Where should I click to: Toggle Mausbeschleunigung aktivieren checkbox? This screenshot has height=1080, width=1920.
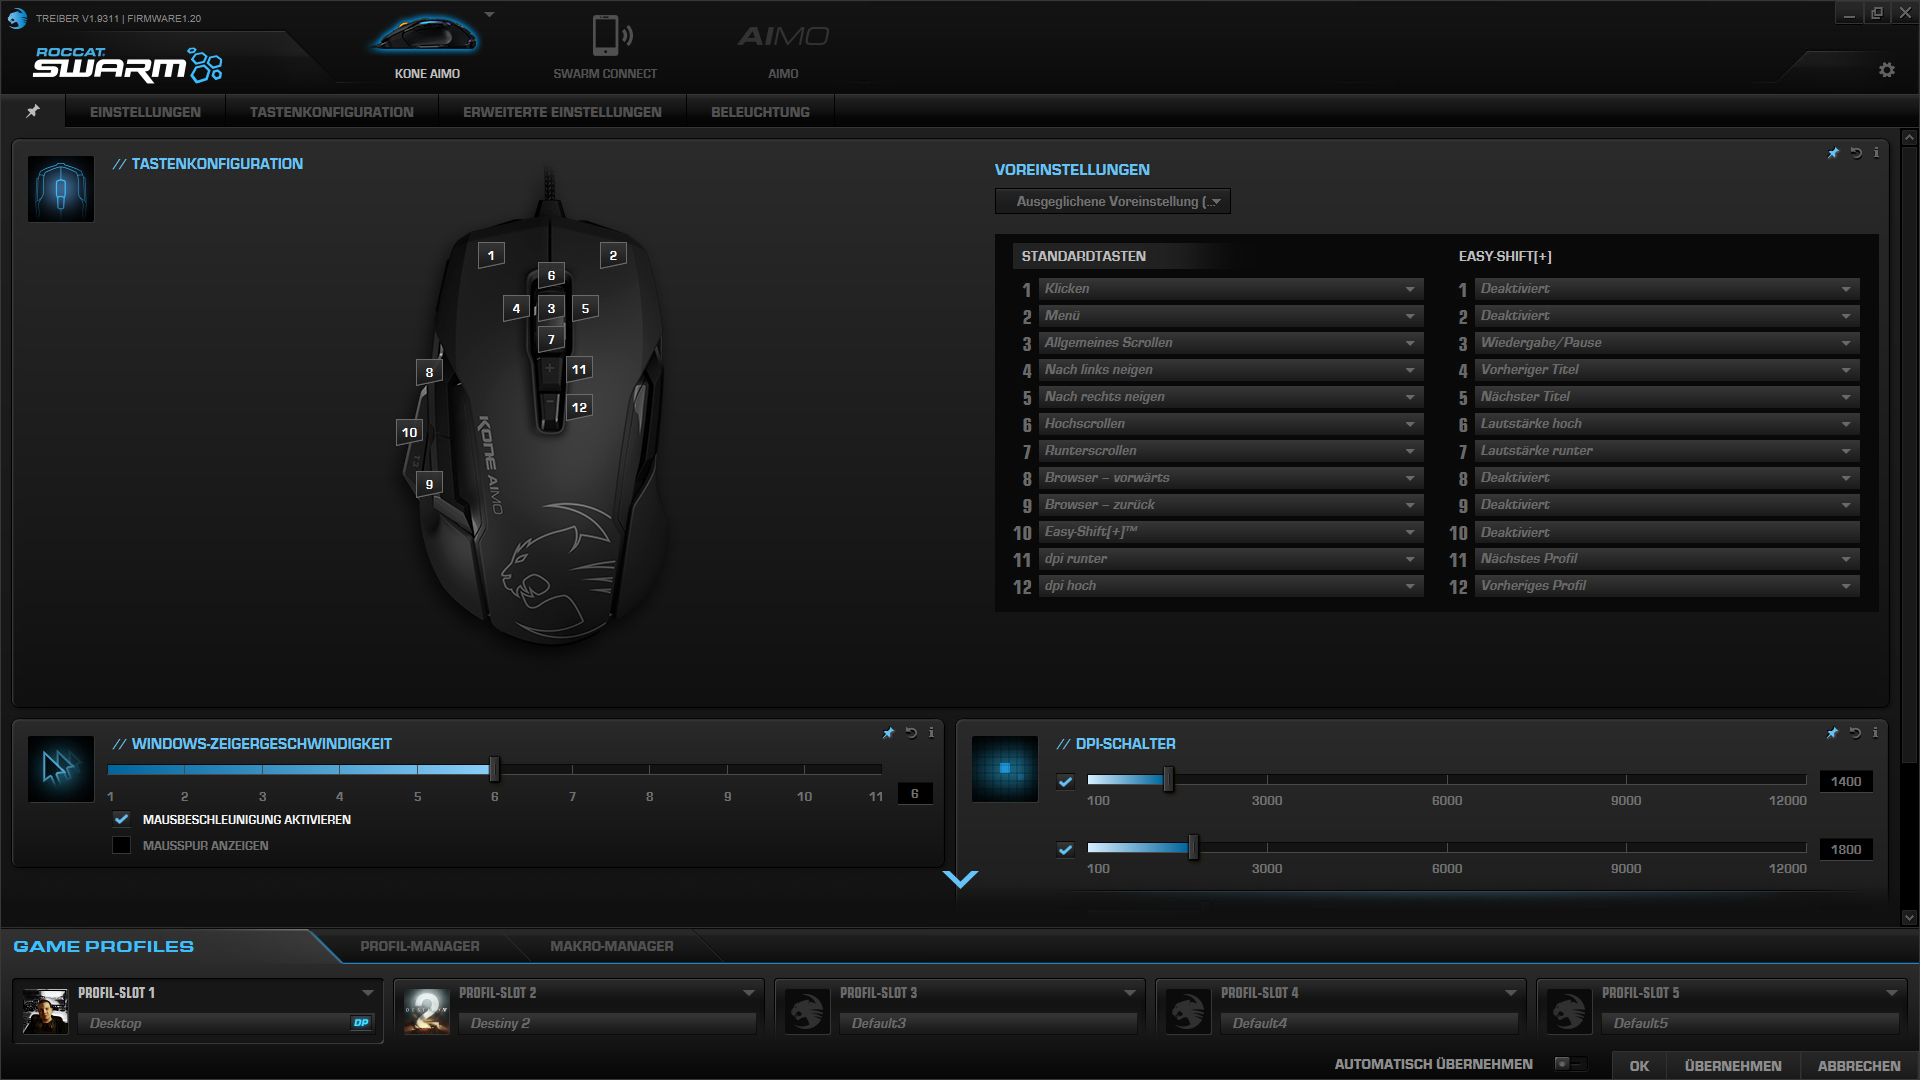click(122, 819)
